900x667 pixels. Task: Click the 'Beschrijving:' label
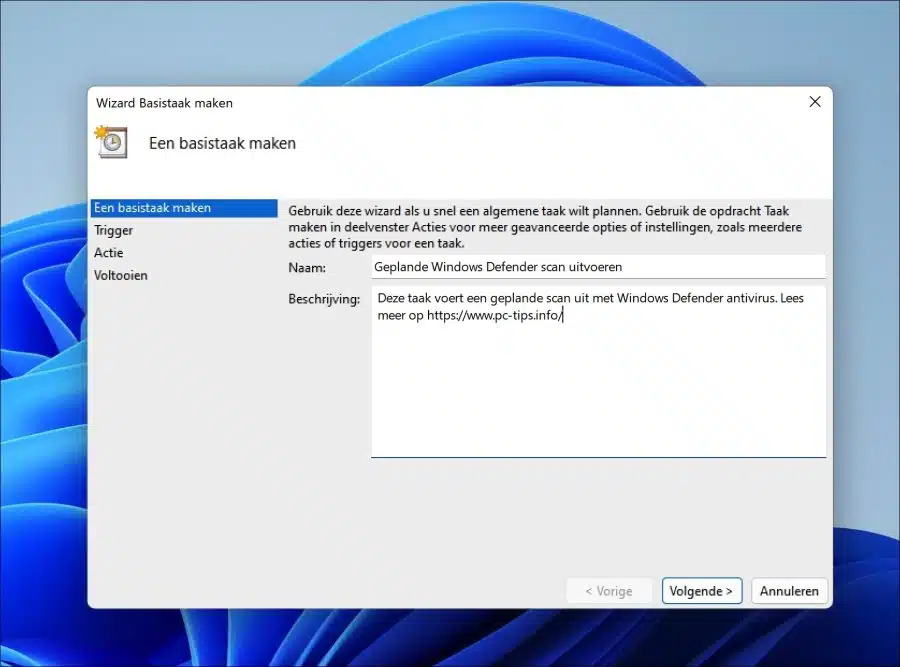click(x=324, y=299)
